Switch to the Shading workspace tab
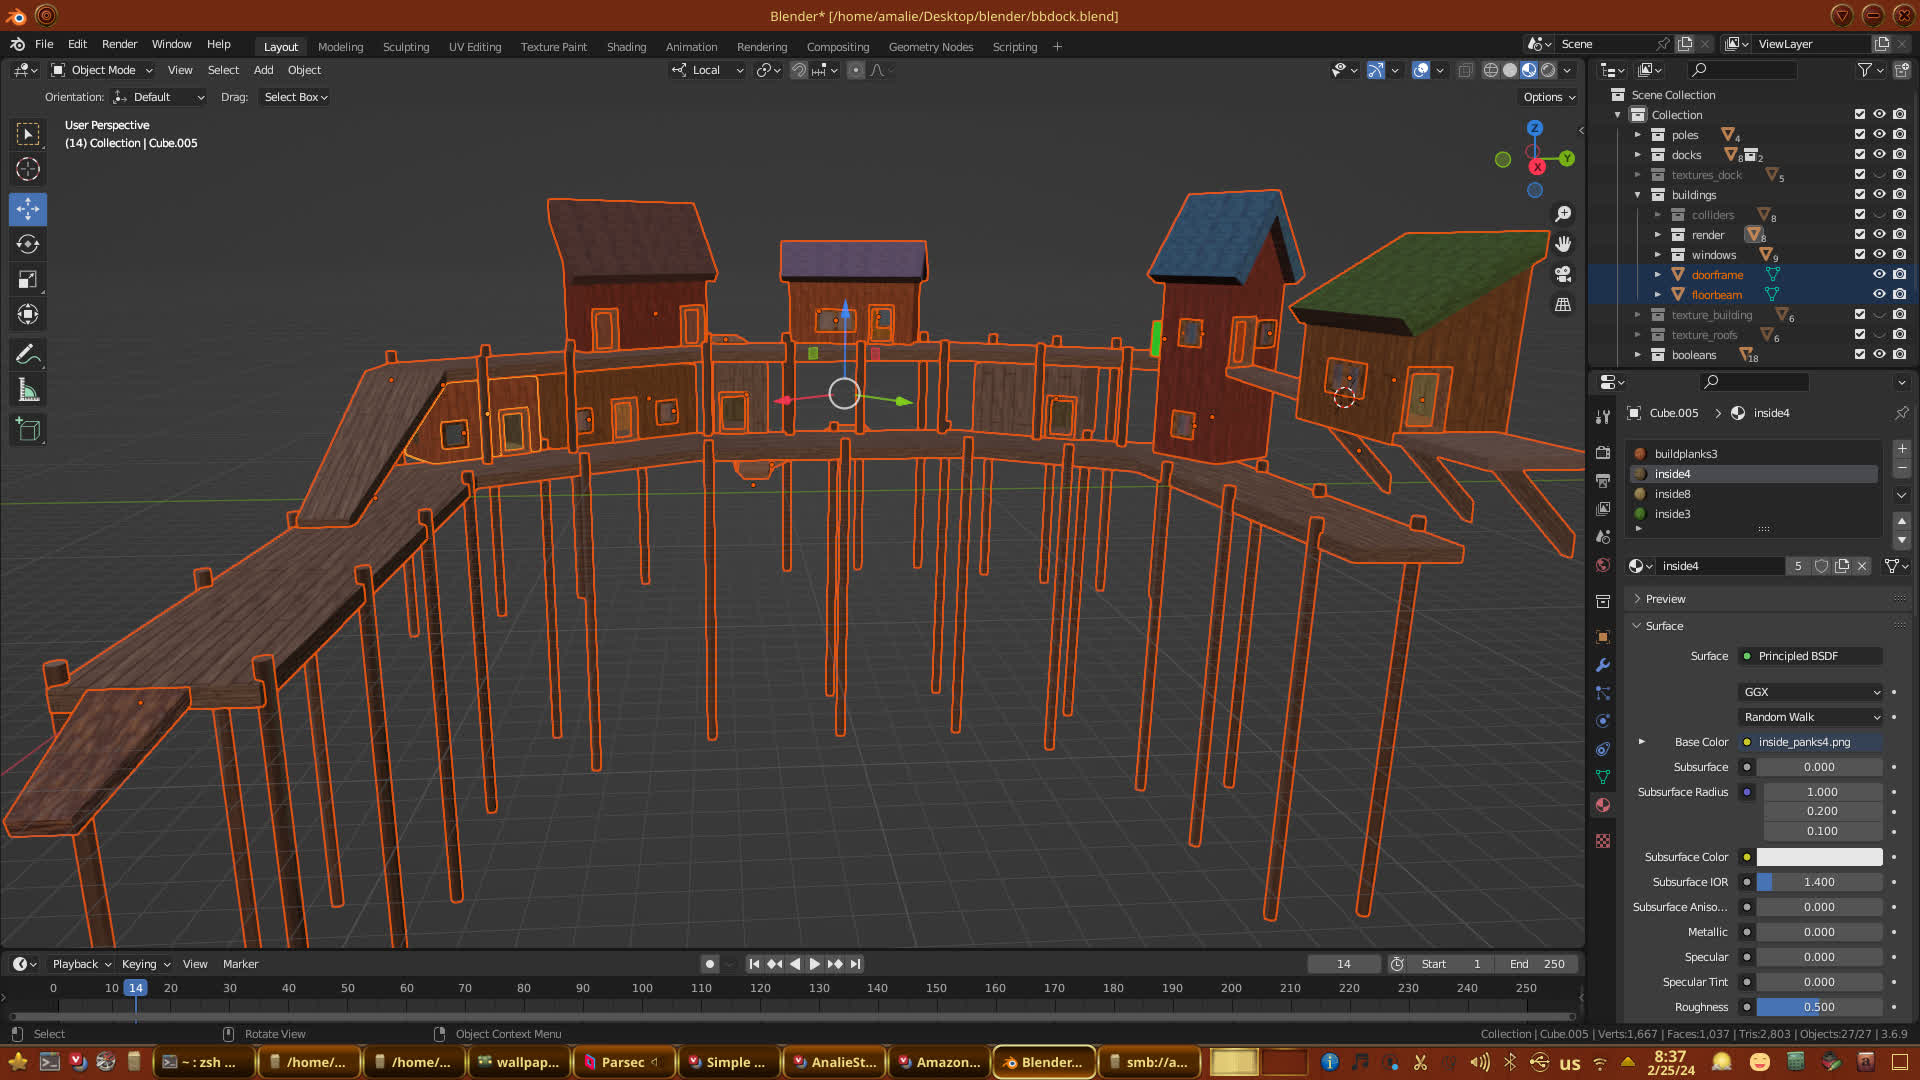This screenshot has width=1920, height=1080. 626,47
